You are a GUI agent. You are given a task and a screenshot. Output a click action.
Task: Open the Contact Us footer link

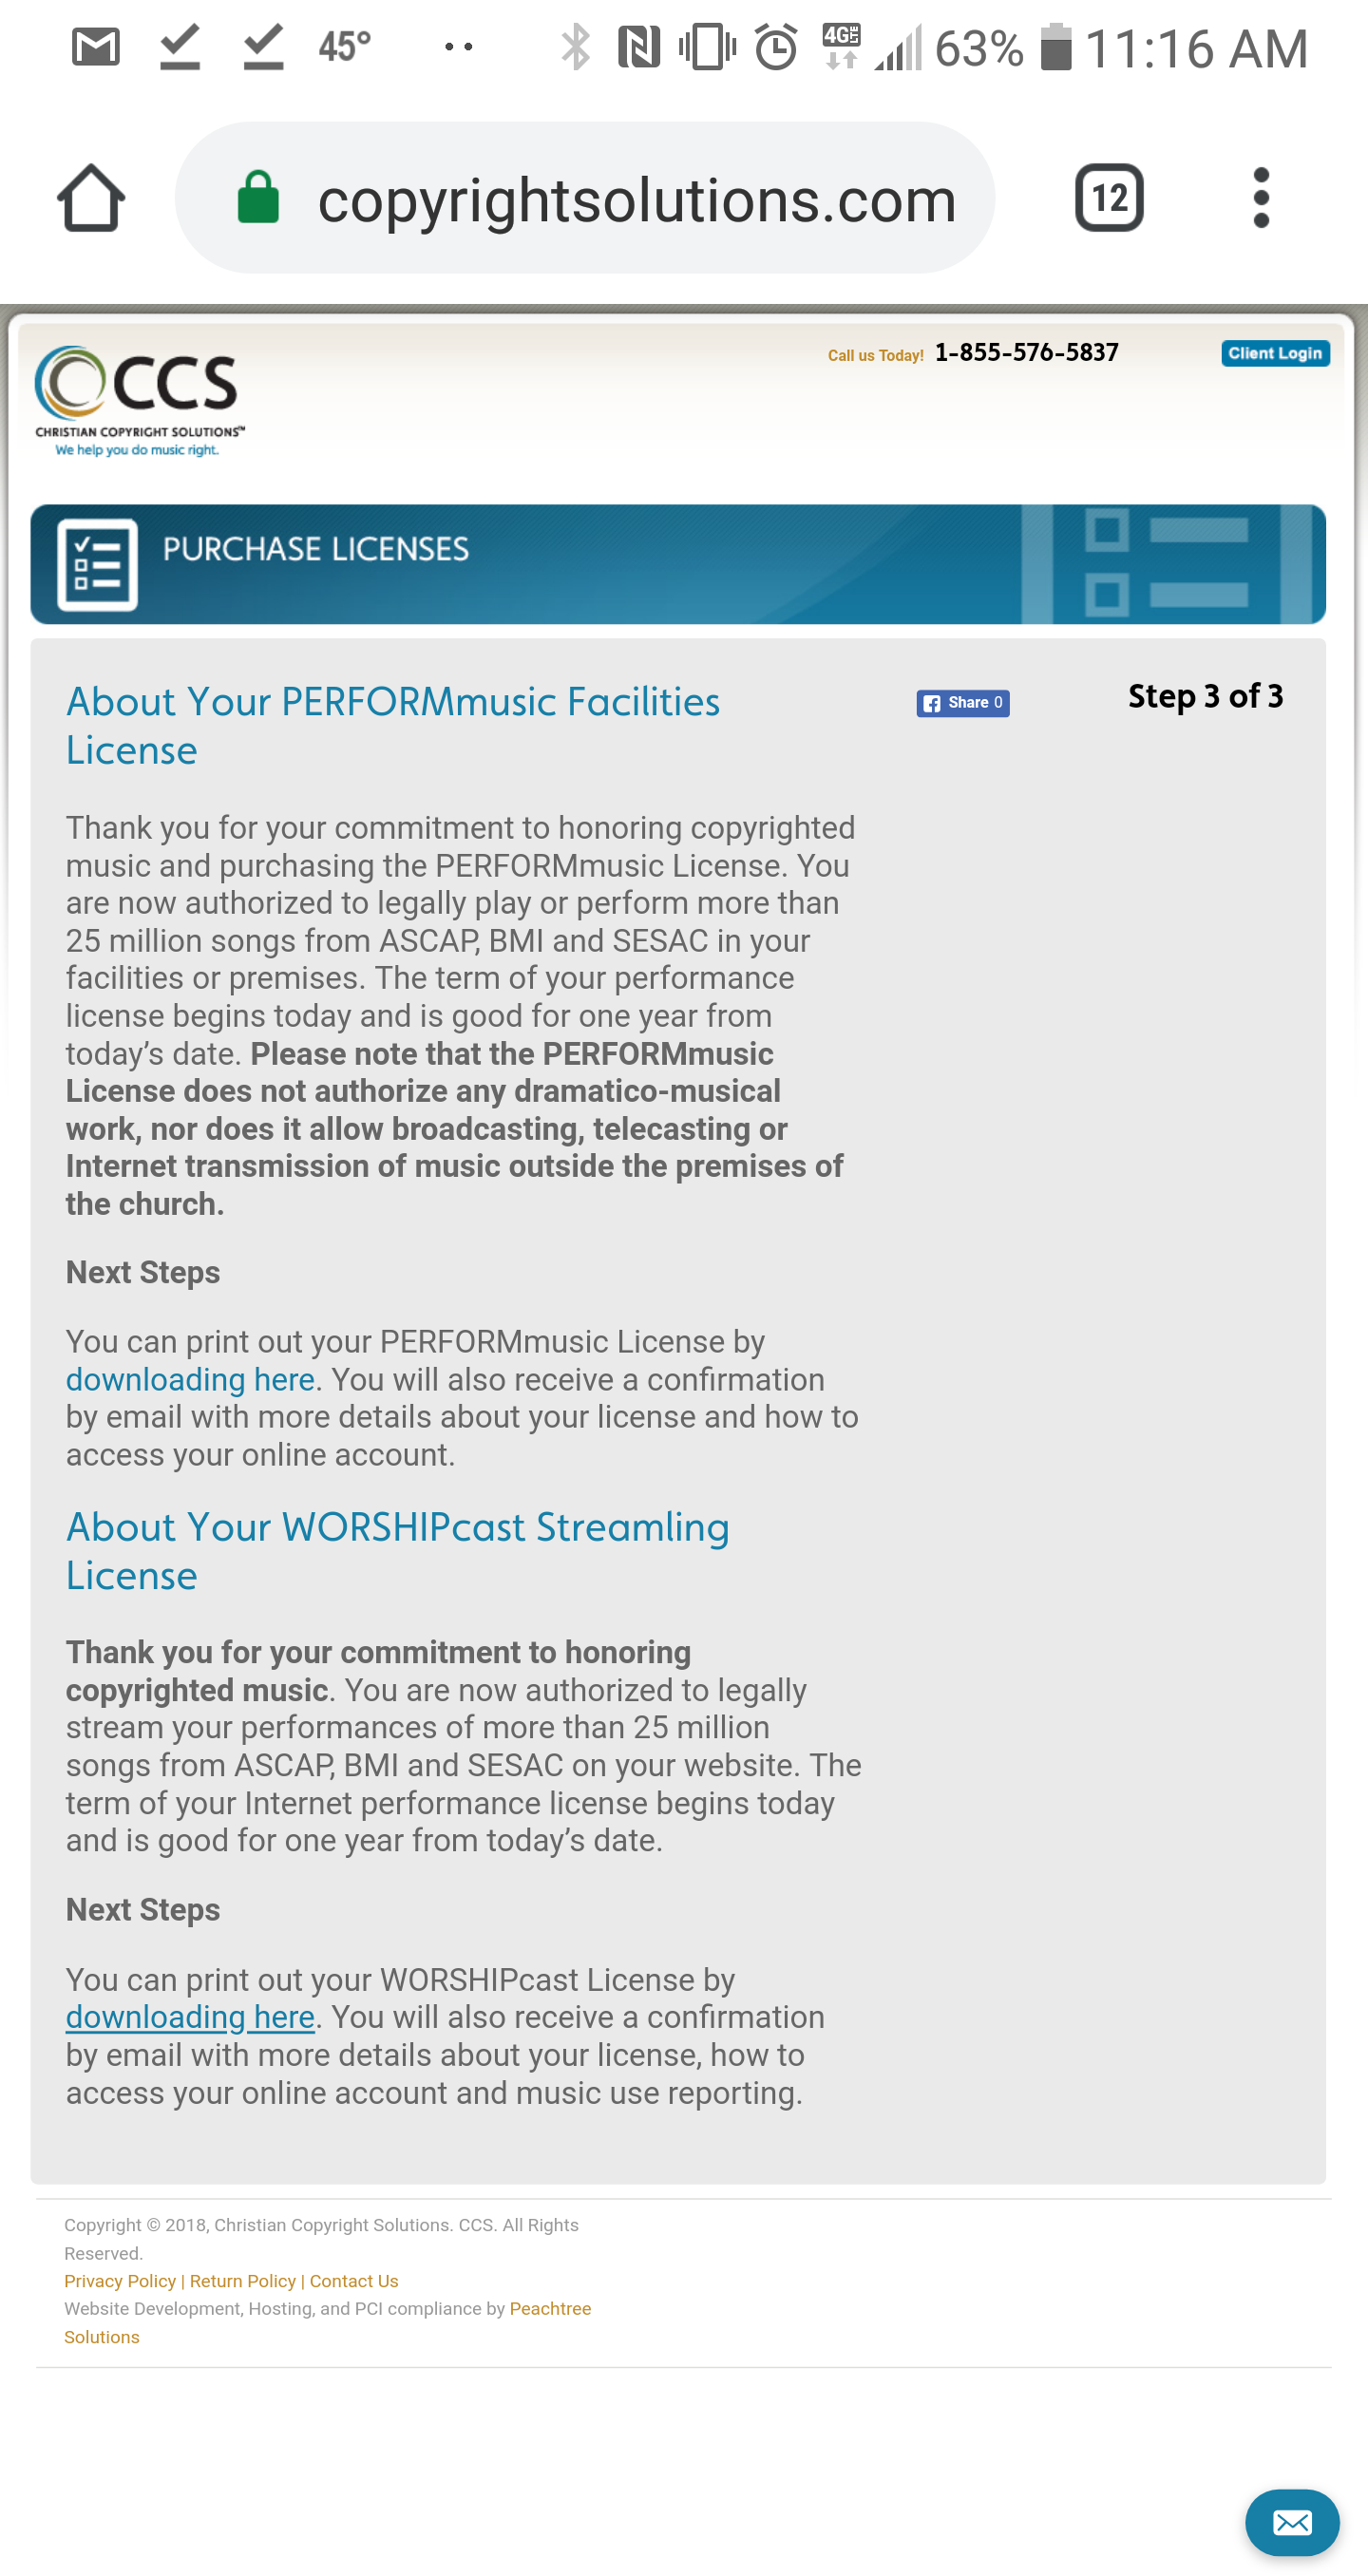click(354, 2281)
